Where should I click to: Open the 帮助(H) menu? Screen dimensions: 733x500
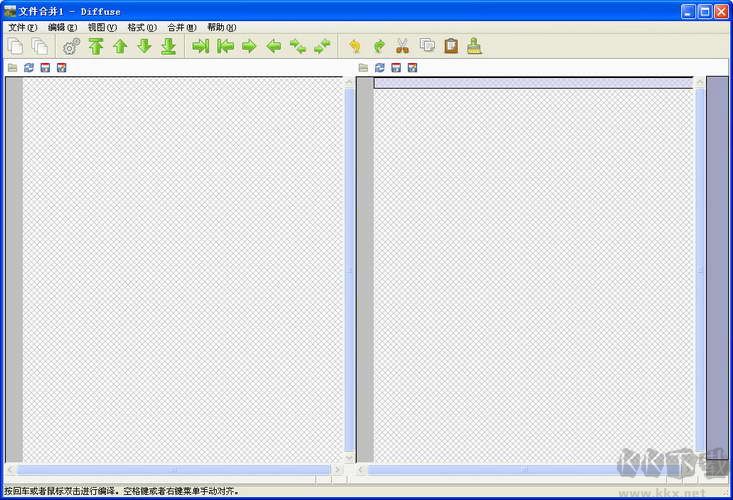tap(222, 28)
